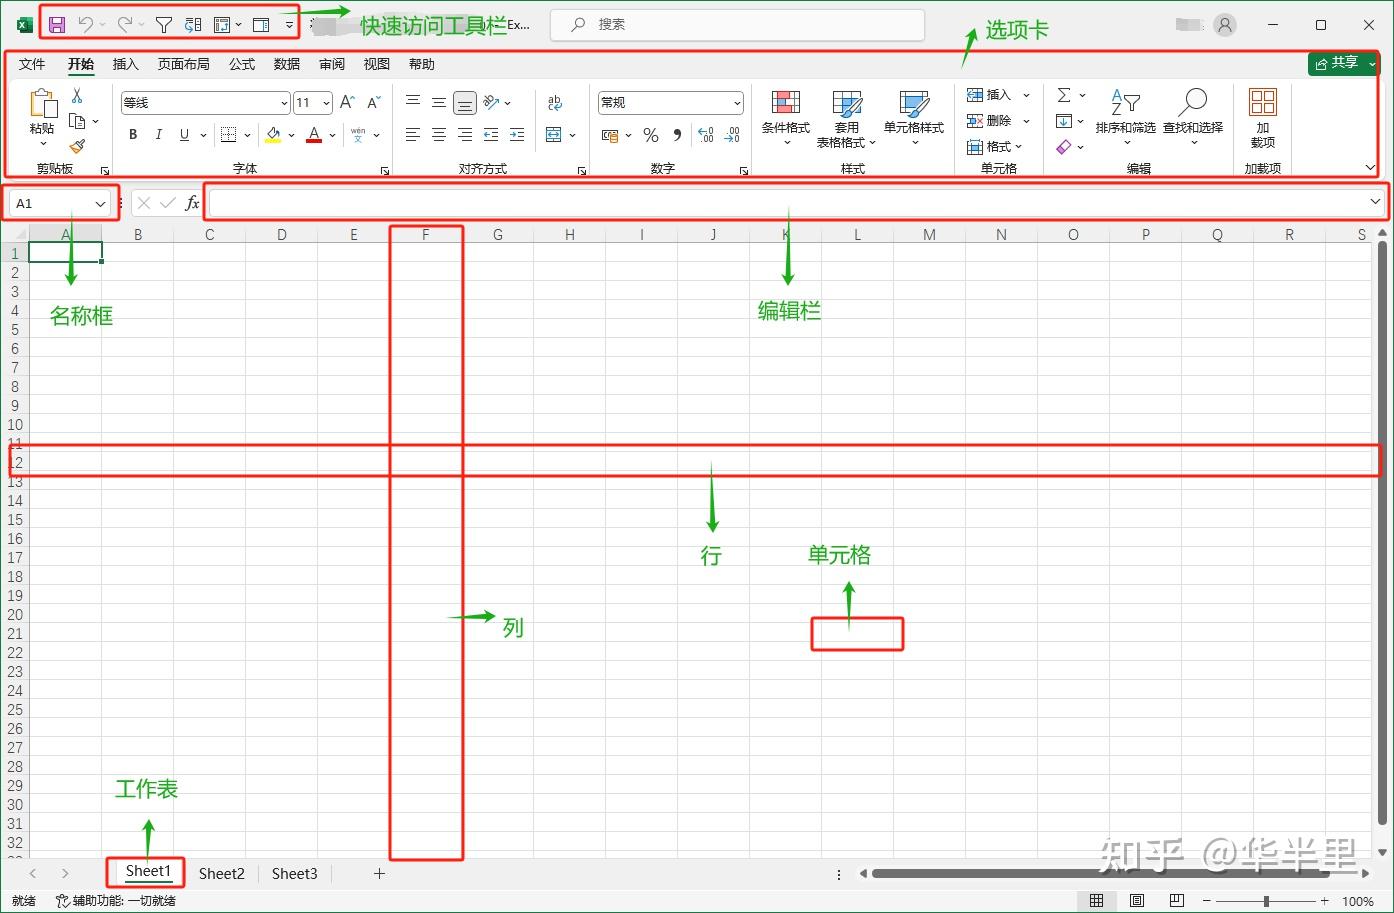Click into the formula bar input

pos(787,203)
